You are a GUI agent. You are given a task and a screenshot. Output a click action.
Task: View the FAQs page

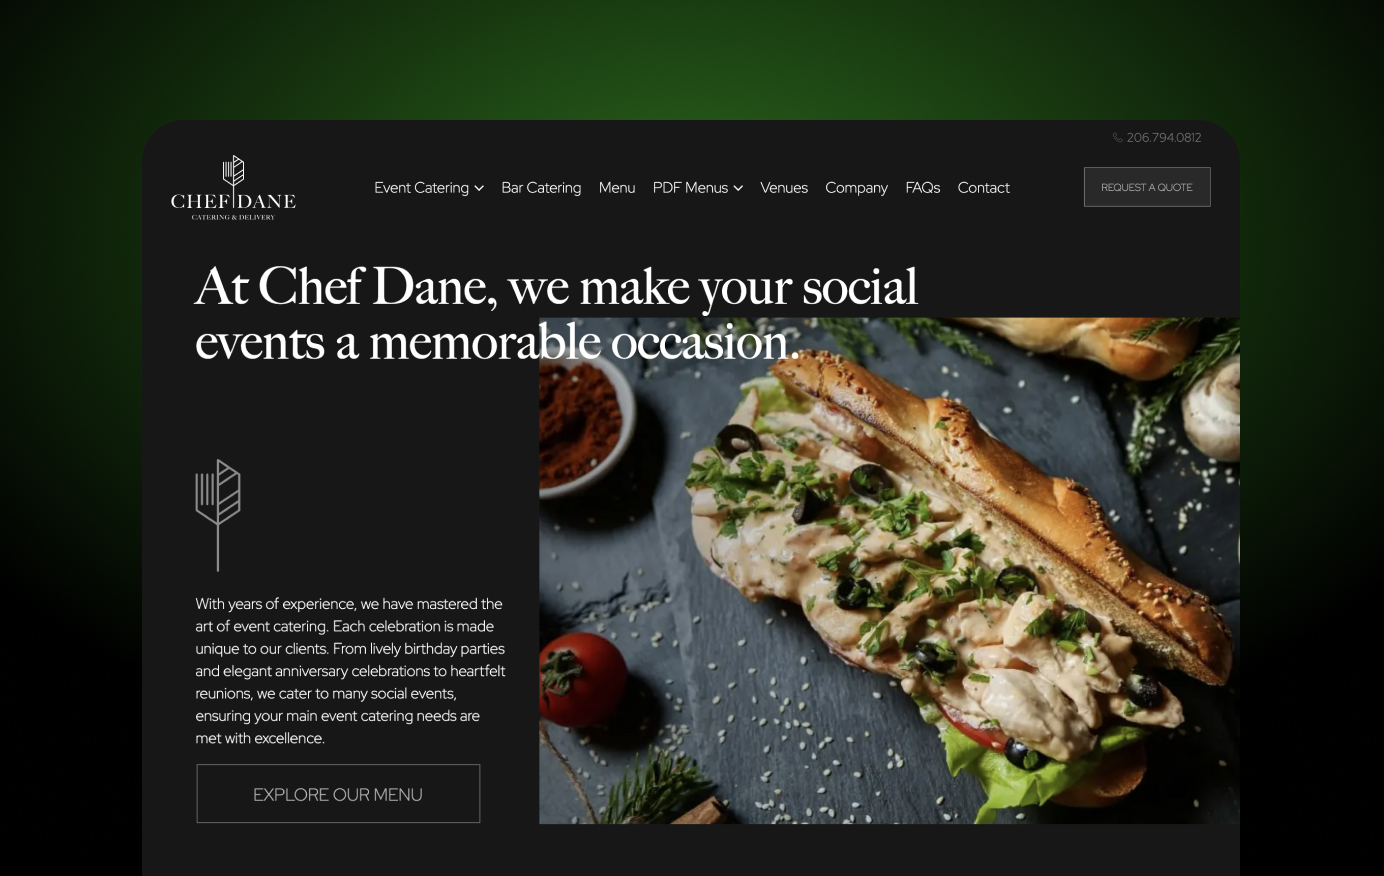923,188
